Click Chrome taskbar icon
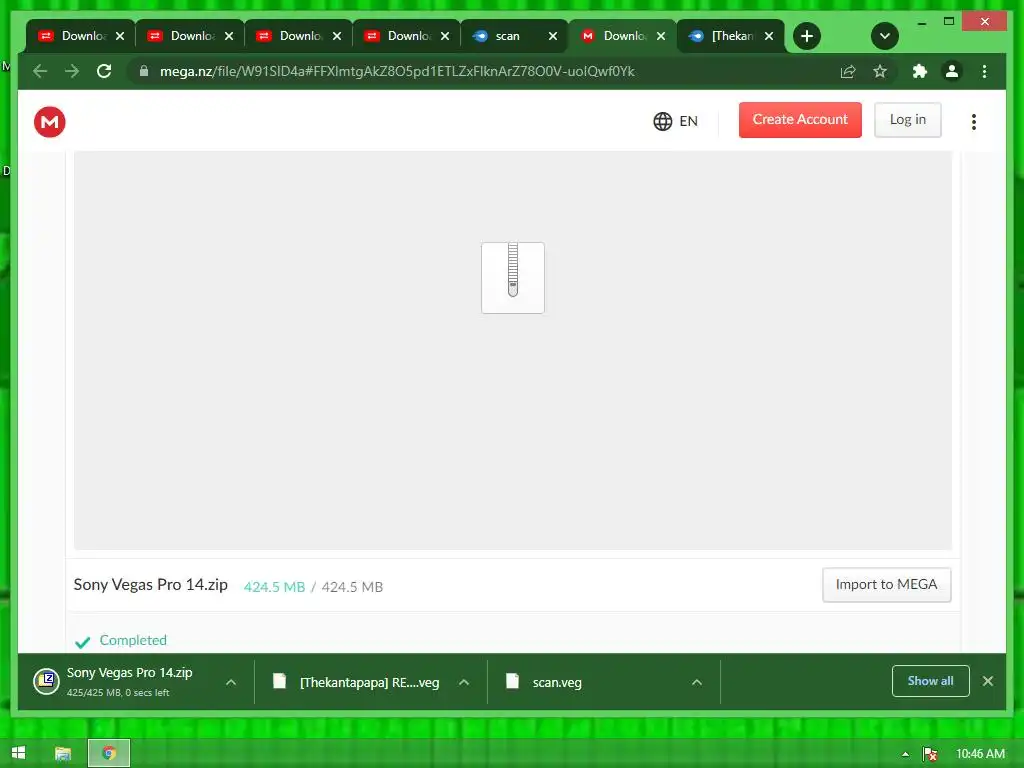 click(109, 754)
